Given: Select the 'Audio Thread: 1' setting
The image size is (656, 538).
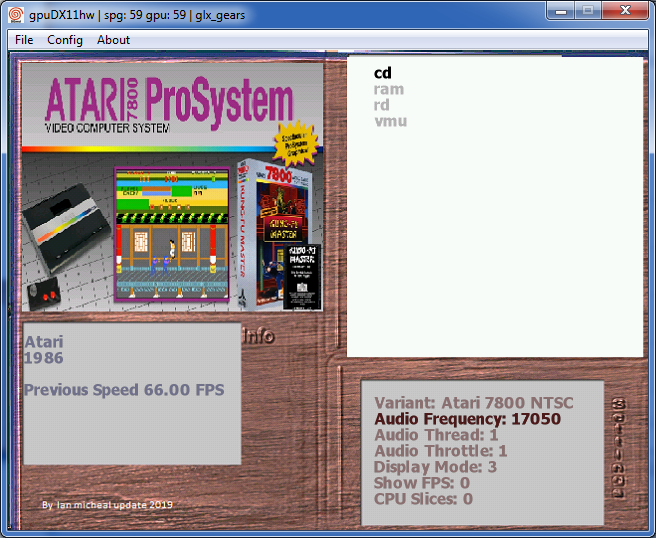Looking at the screenshot, I should 436,435.
